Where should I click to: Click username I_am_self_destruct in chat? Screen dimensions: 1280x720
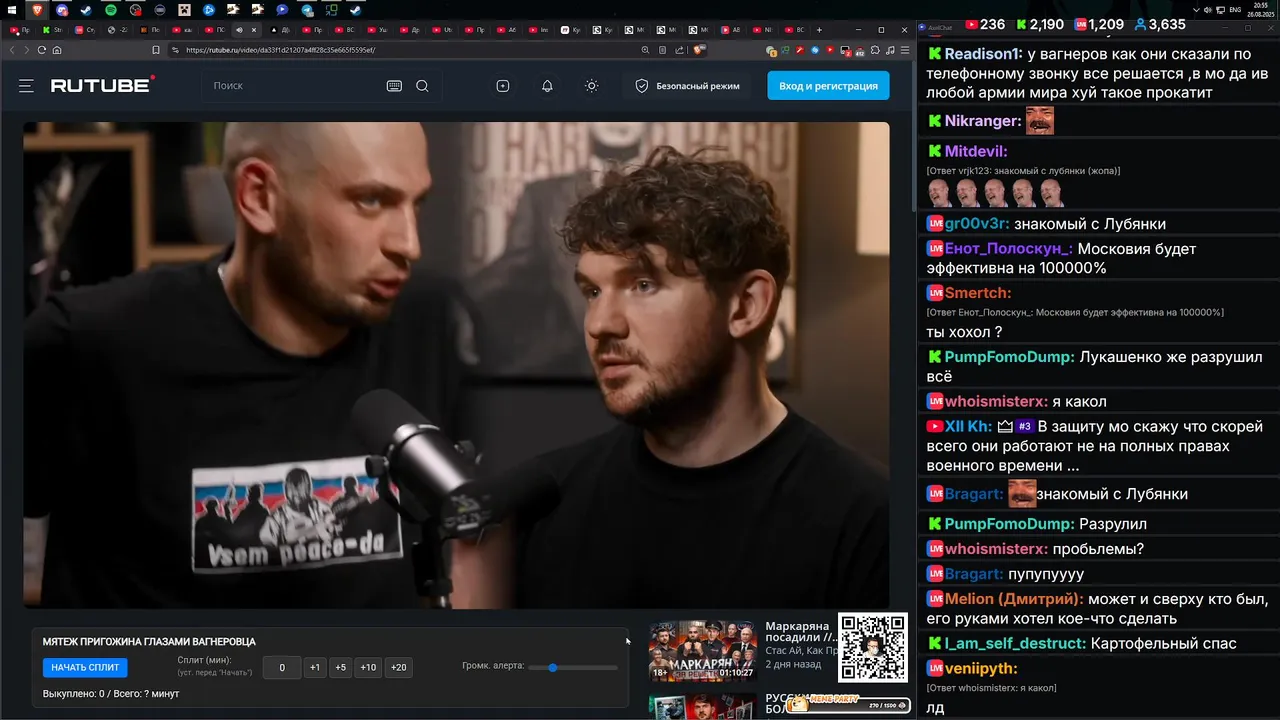[x=1015, y=644]
